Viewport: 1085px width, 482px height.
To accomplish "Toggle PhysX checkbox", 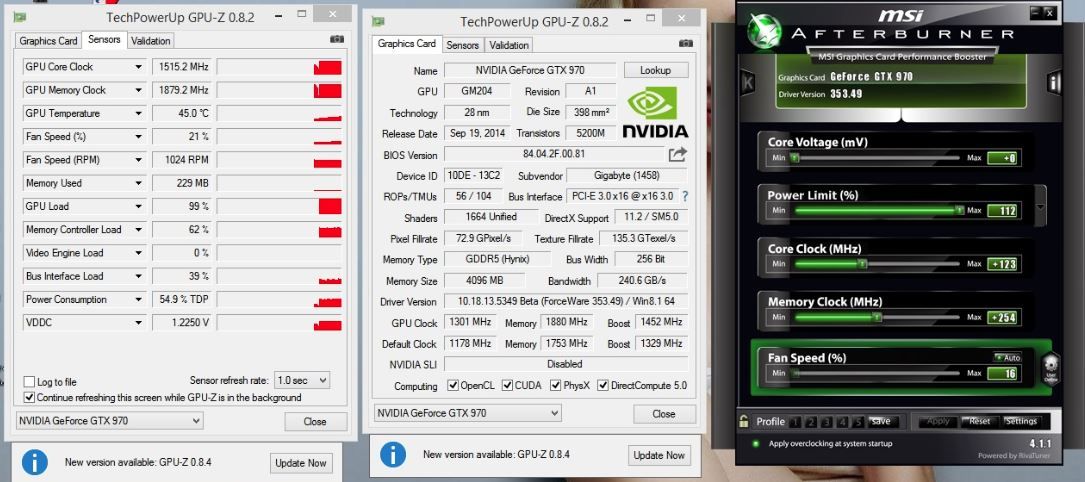I will 555,385.
